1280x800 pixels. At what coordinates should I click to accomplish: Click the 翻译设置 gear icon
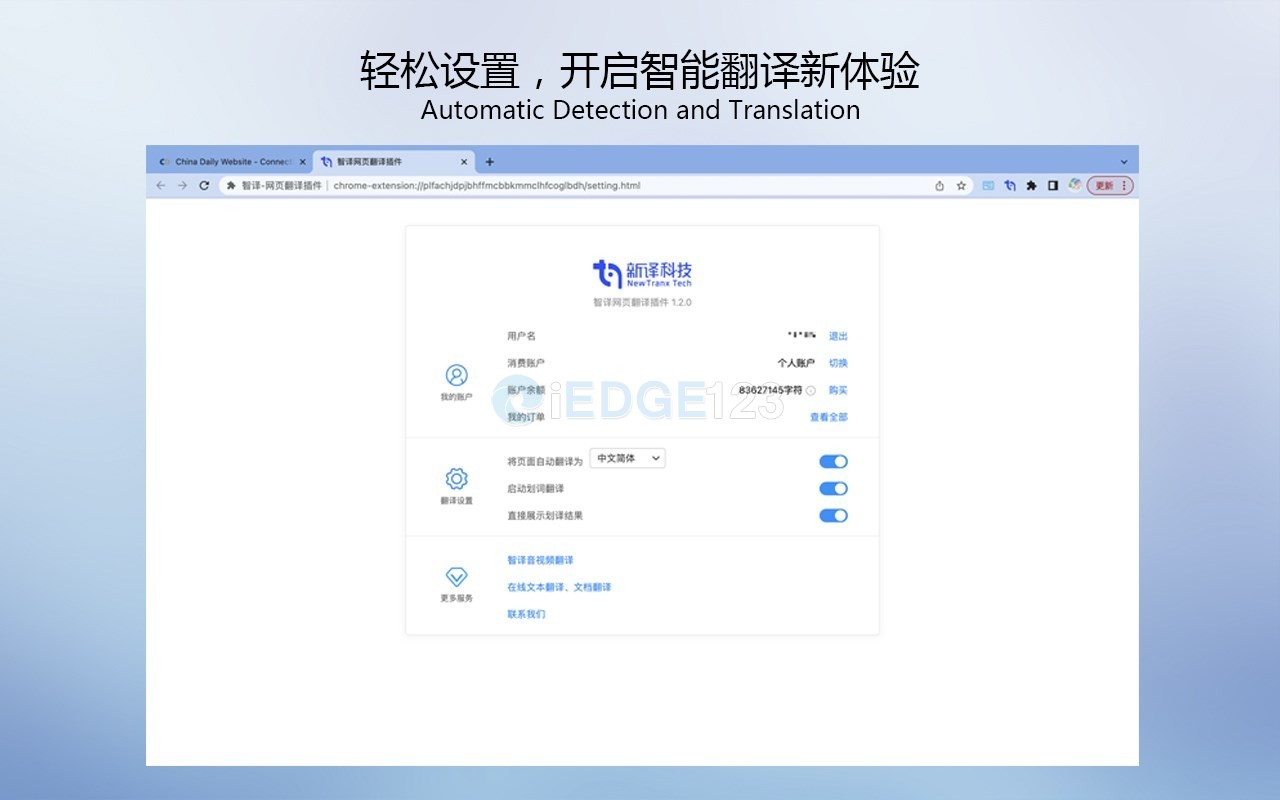(456, 478)
